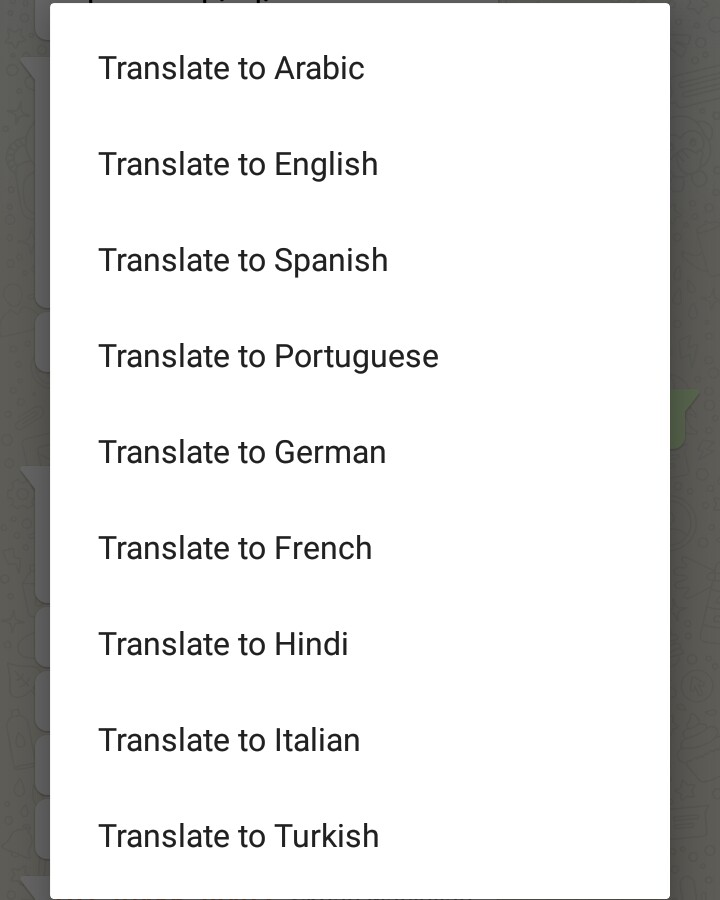Set French as the target language
The height and width of the screenshot is (900, 720).
click(x=360, y=548)
